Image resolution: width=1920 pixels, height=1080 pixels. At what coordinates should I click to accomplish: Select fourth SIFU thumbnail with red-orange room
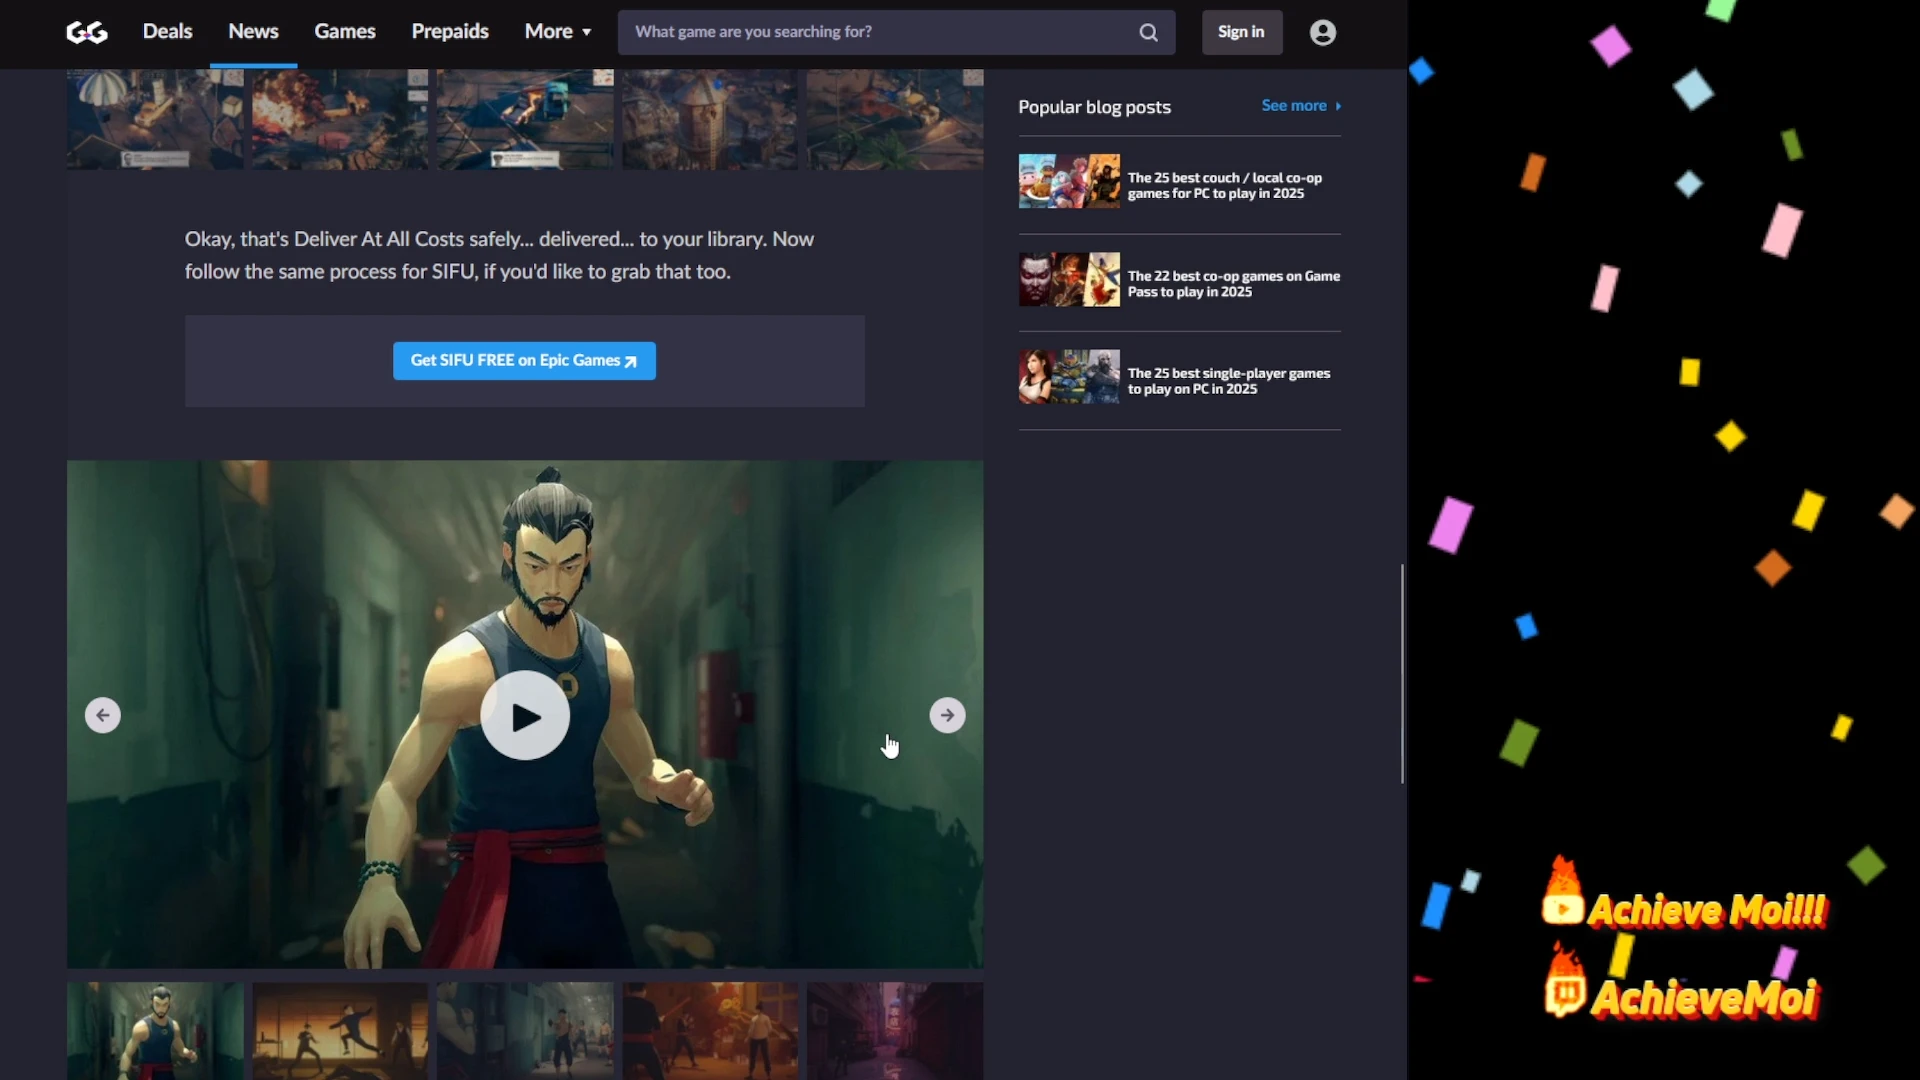(x=710, y=1031)
